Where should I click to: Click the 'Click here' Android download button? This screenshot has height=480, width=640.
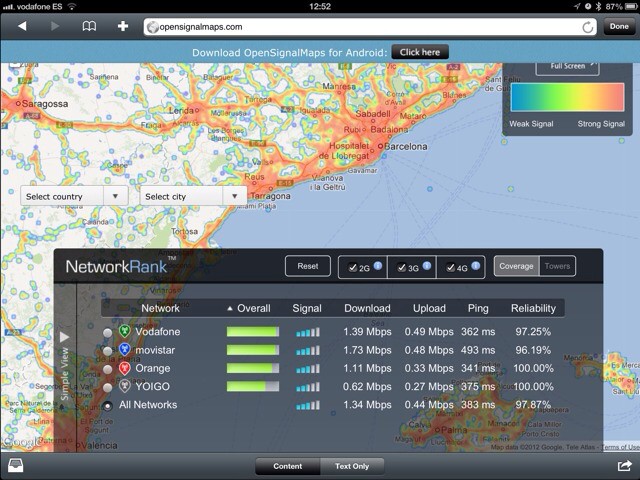coord(420,52)
